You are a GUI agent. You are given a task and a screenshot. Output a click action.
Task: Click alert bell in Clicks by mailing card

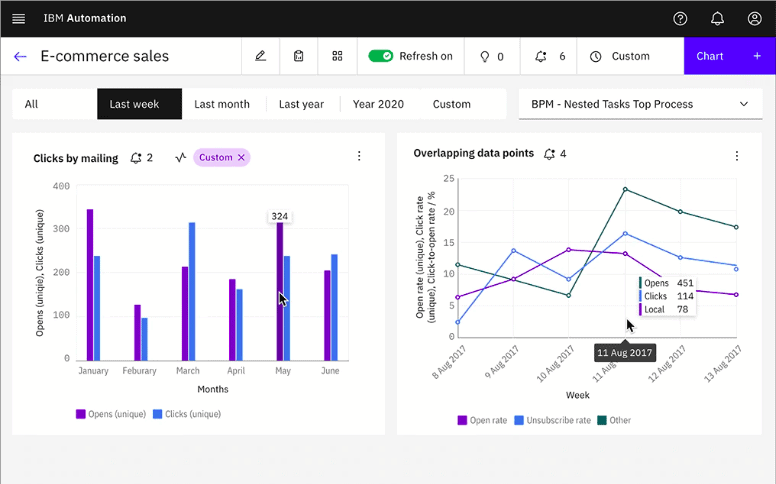click(x=136, y=158)
